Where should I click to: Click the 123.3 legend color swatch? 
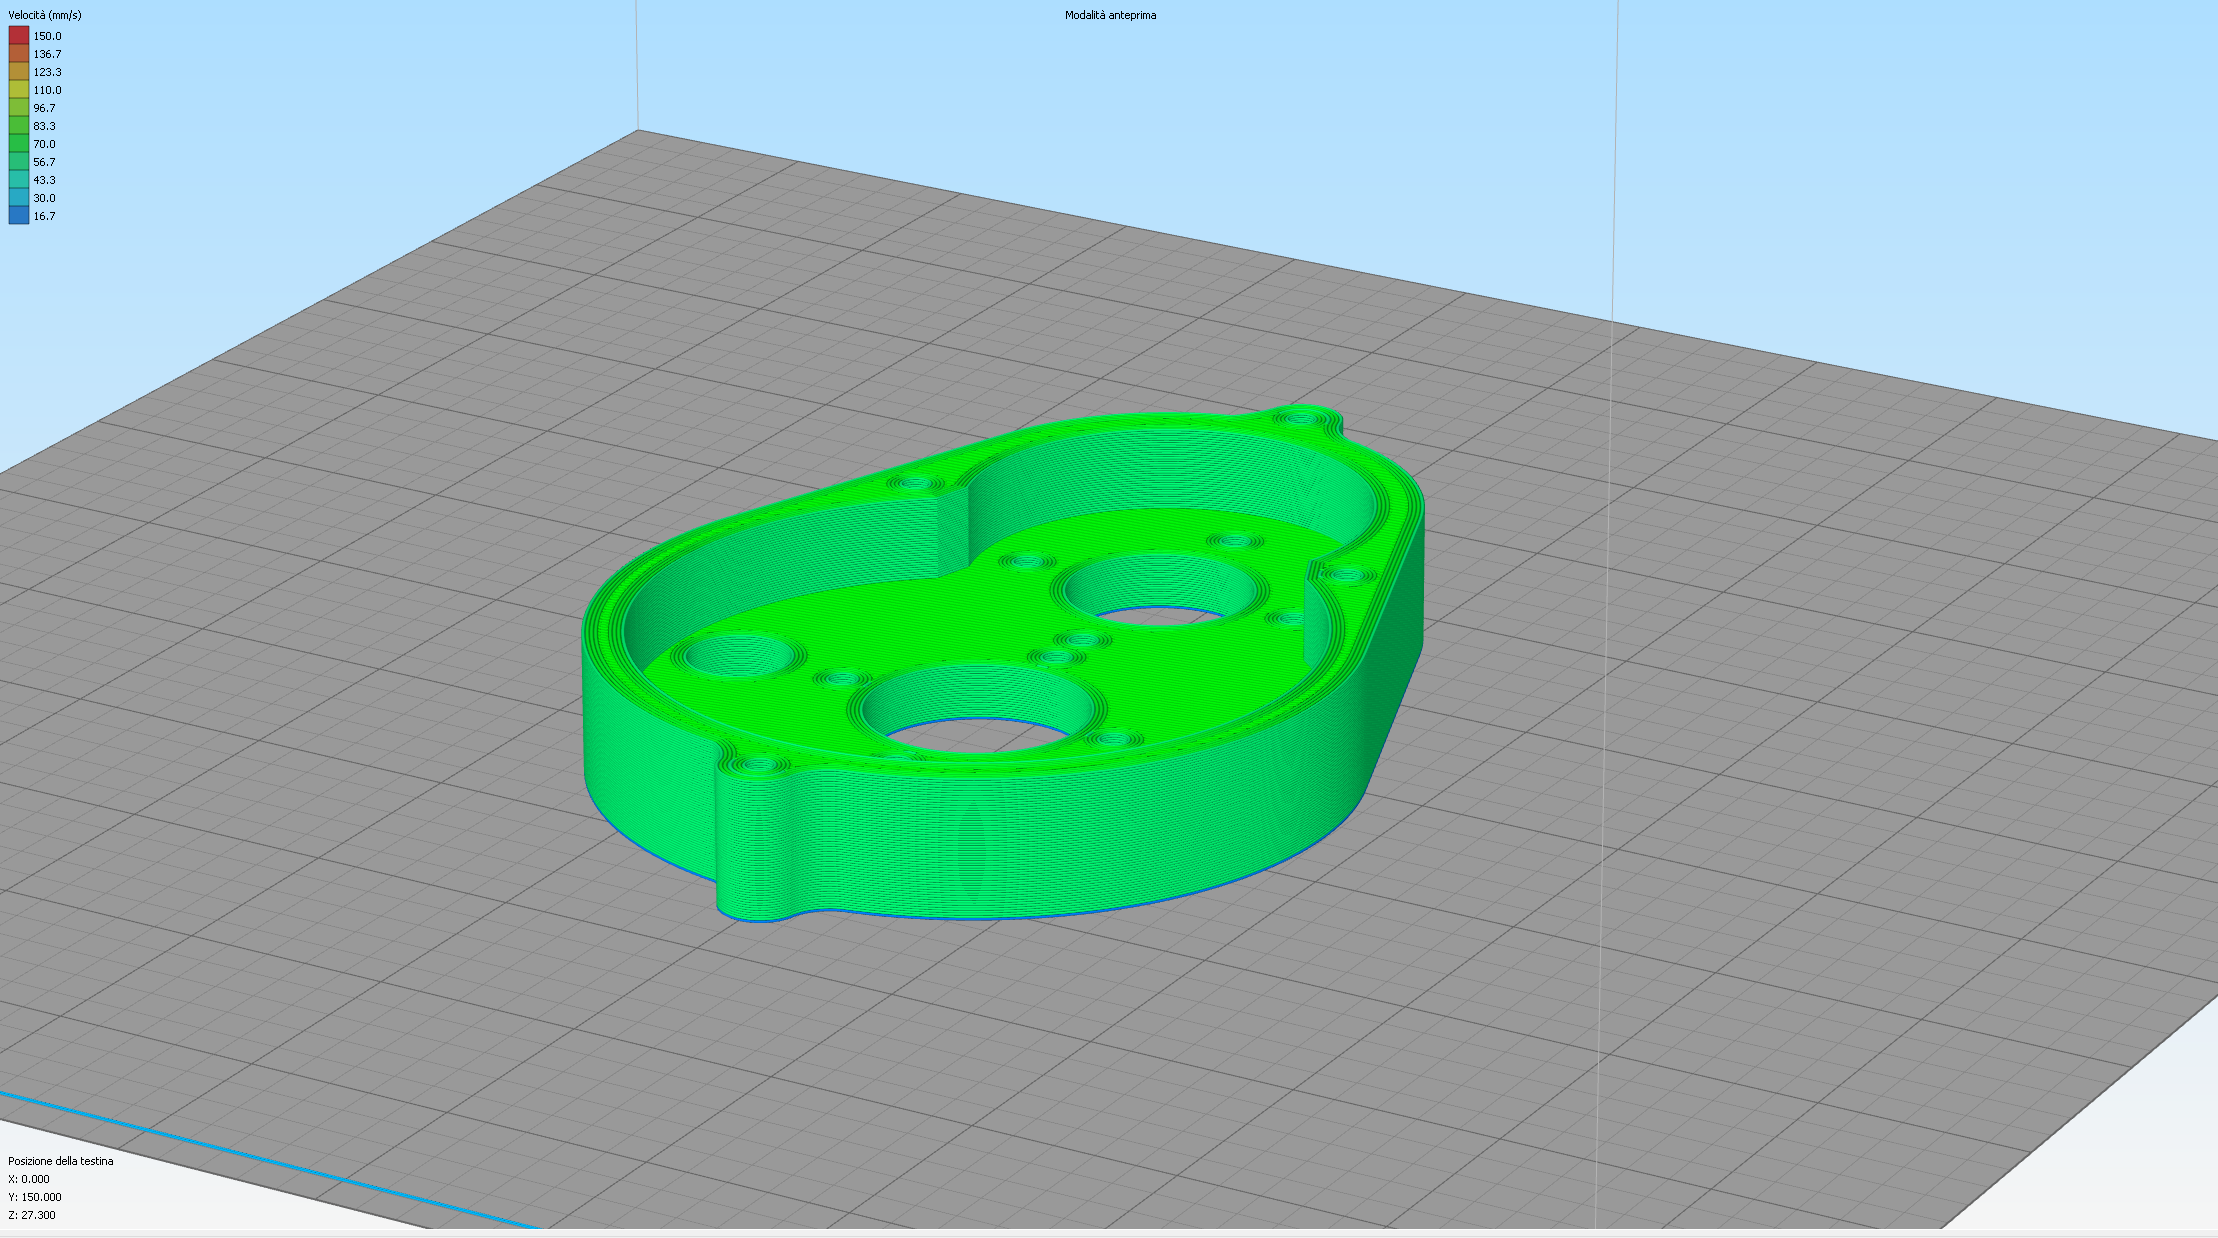tap(19, 72)
